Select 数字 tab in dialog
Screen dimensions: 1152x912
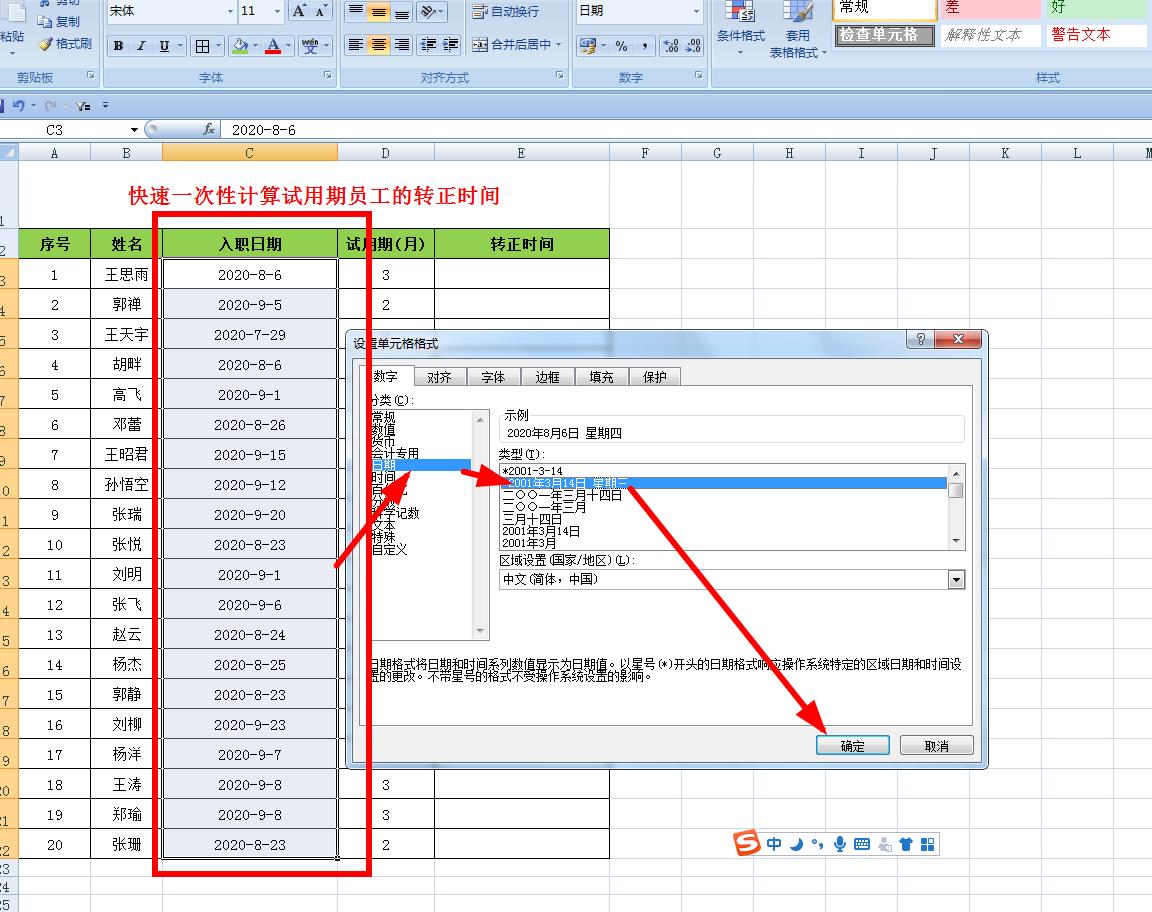click(x=386, y=376)
